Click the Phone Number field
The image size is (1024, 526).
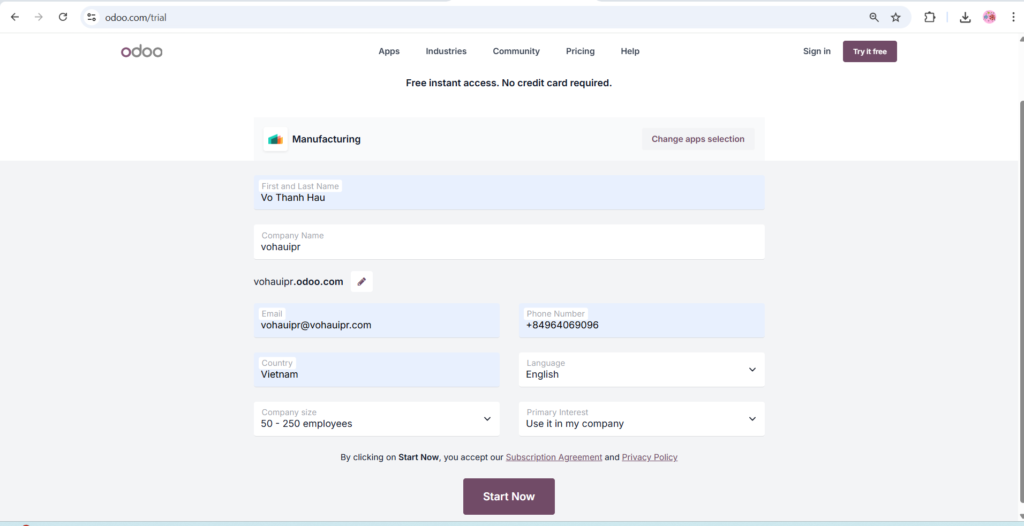[x=641, y=324]
